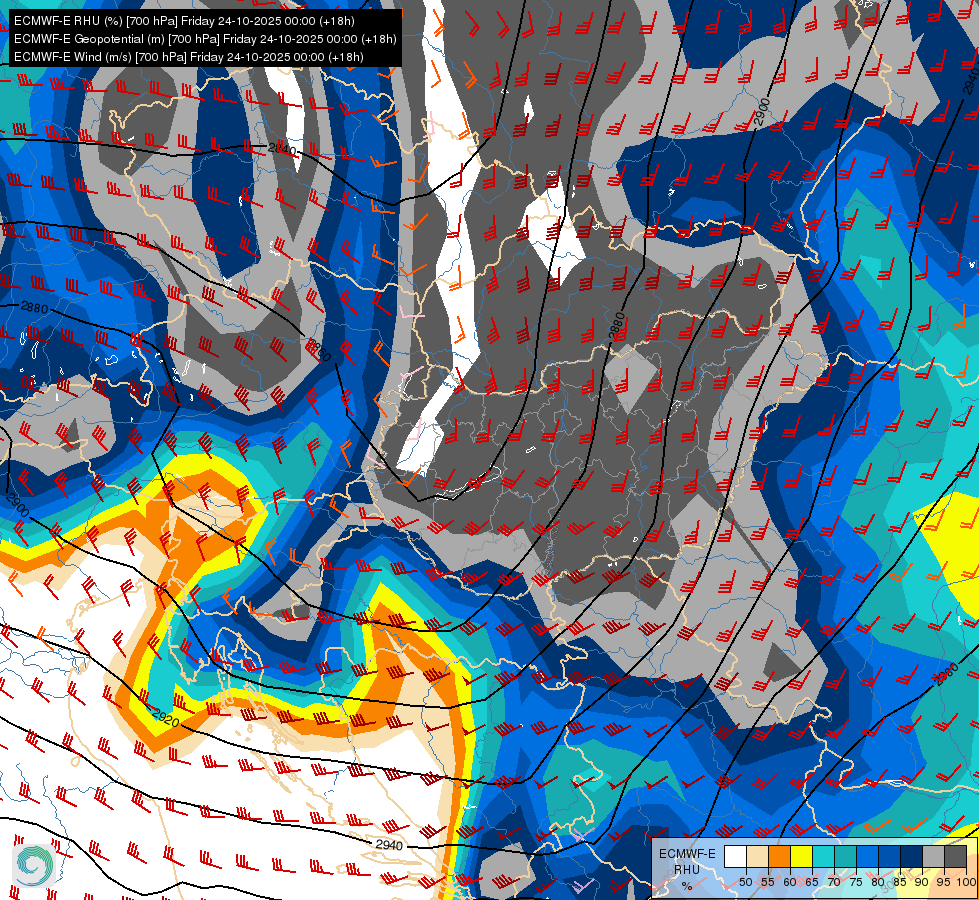The image size is (979, 900).
Task: Click the legend value 80
Action: click(x=878, y=882)
